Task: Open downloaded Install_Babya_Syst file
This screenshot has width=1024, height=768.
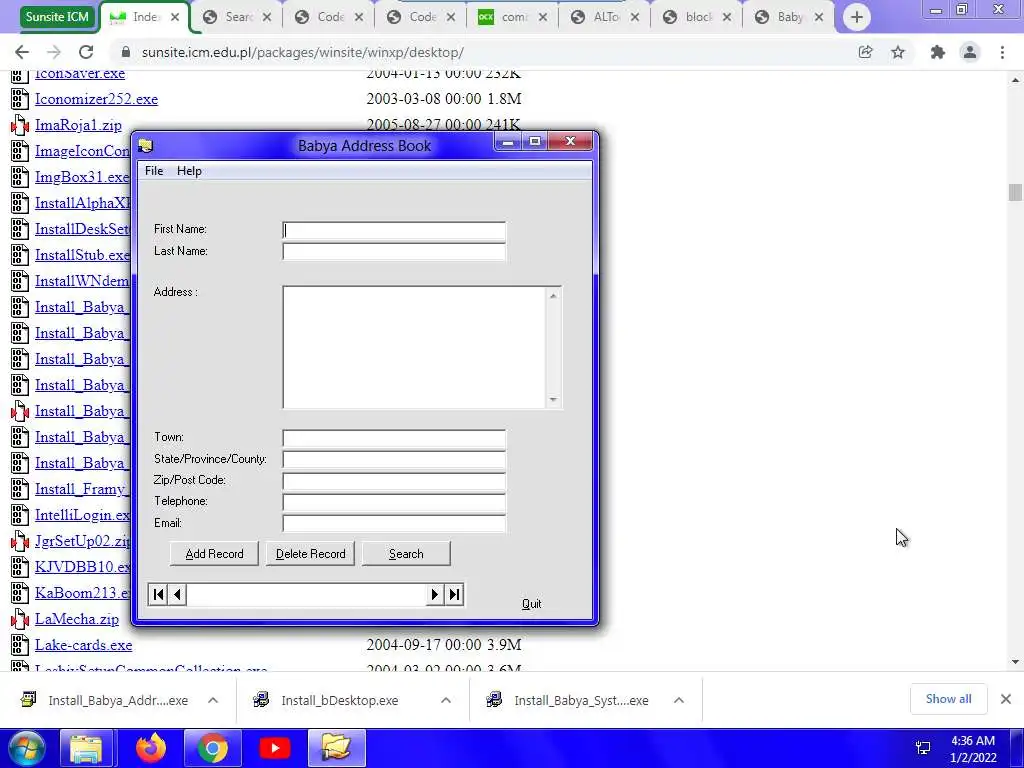Action: coord(581,700)
